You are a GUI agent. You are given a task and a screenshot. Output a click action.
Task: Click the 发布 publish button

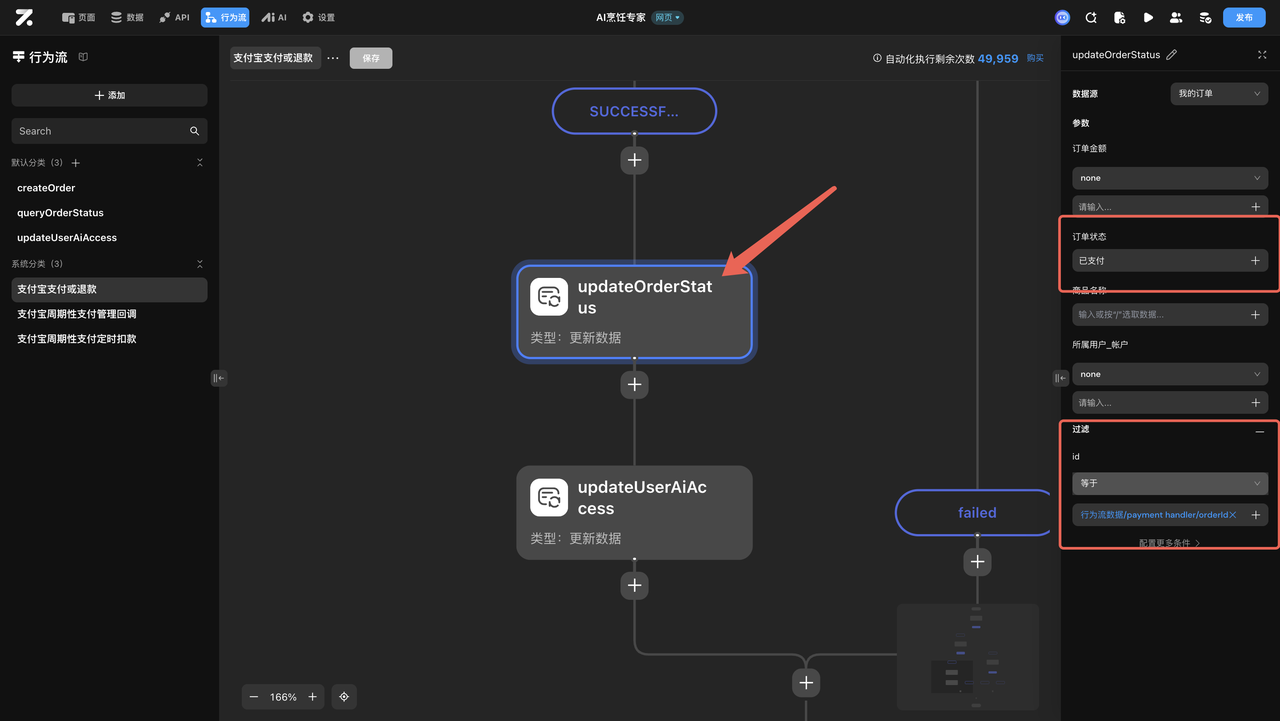[x=1244, y=17]
